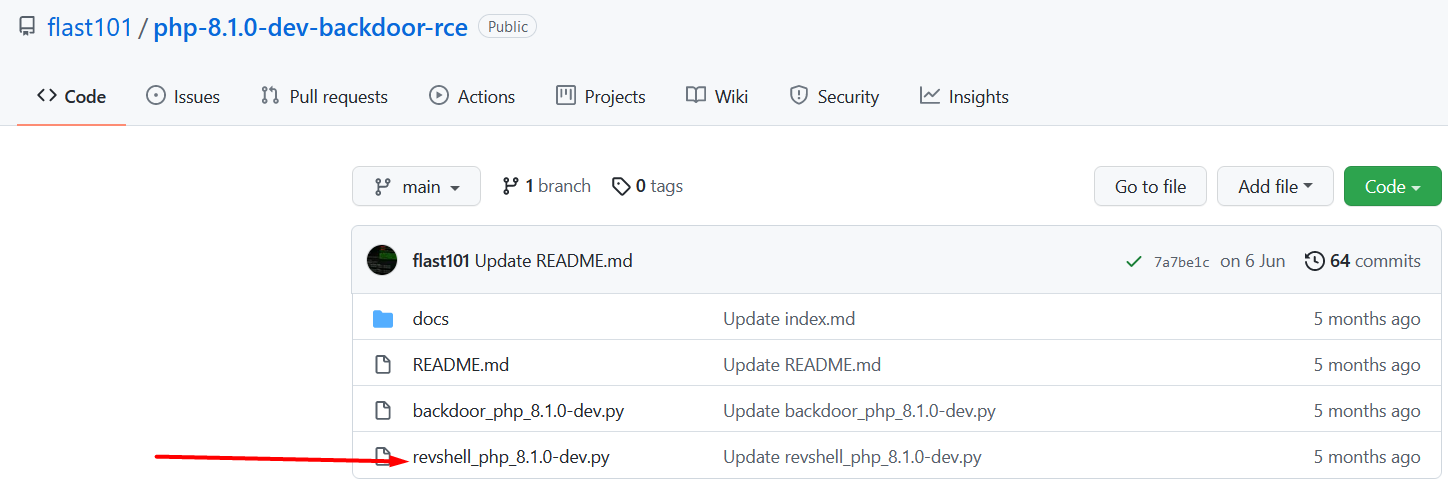Open the README.md file
The height and width of the screenshot is (487, 1448).
point(461,365)
